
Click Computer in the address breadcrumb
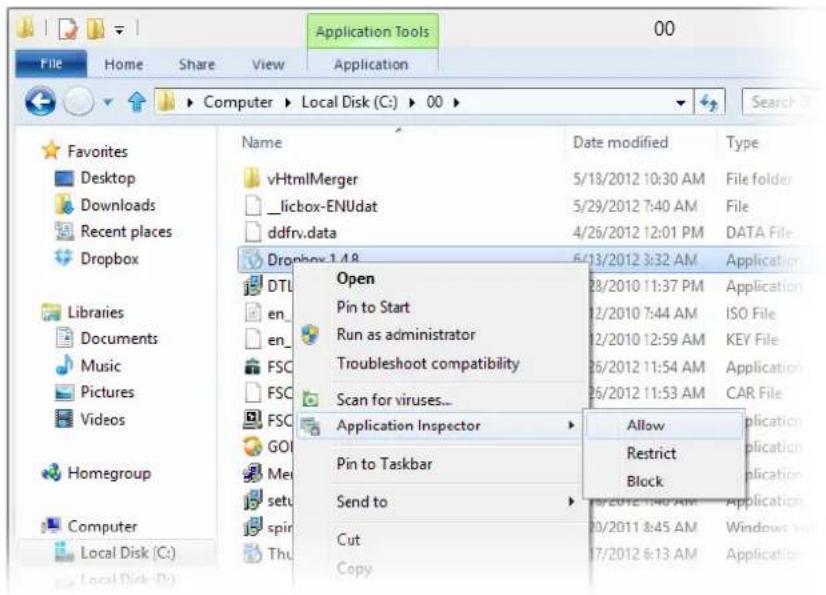(238, 102)
